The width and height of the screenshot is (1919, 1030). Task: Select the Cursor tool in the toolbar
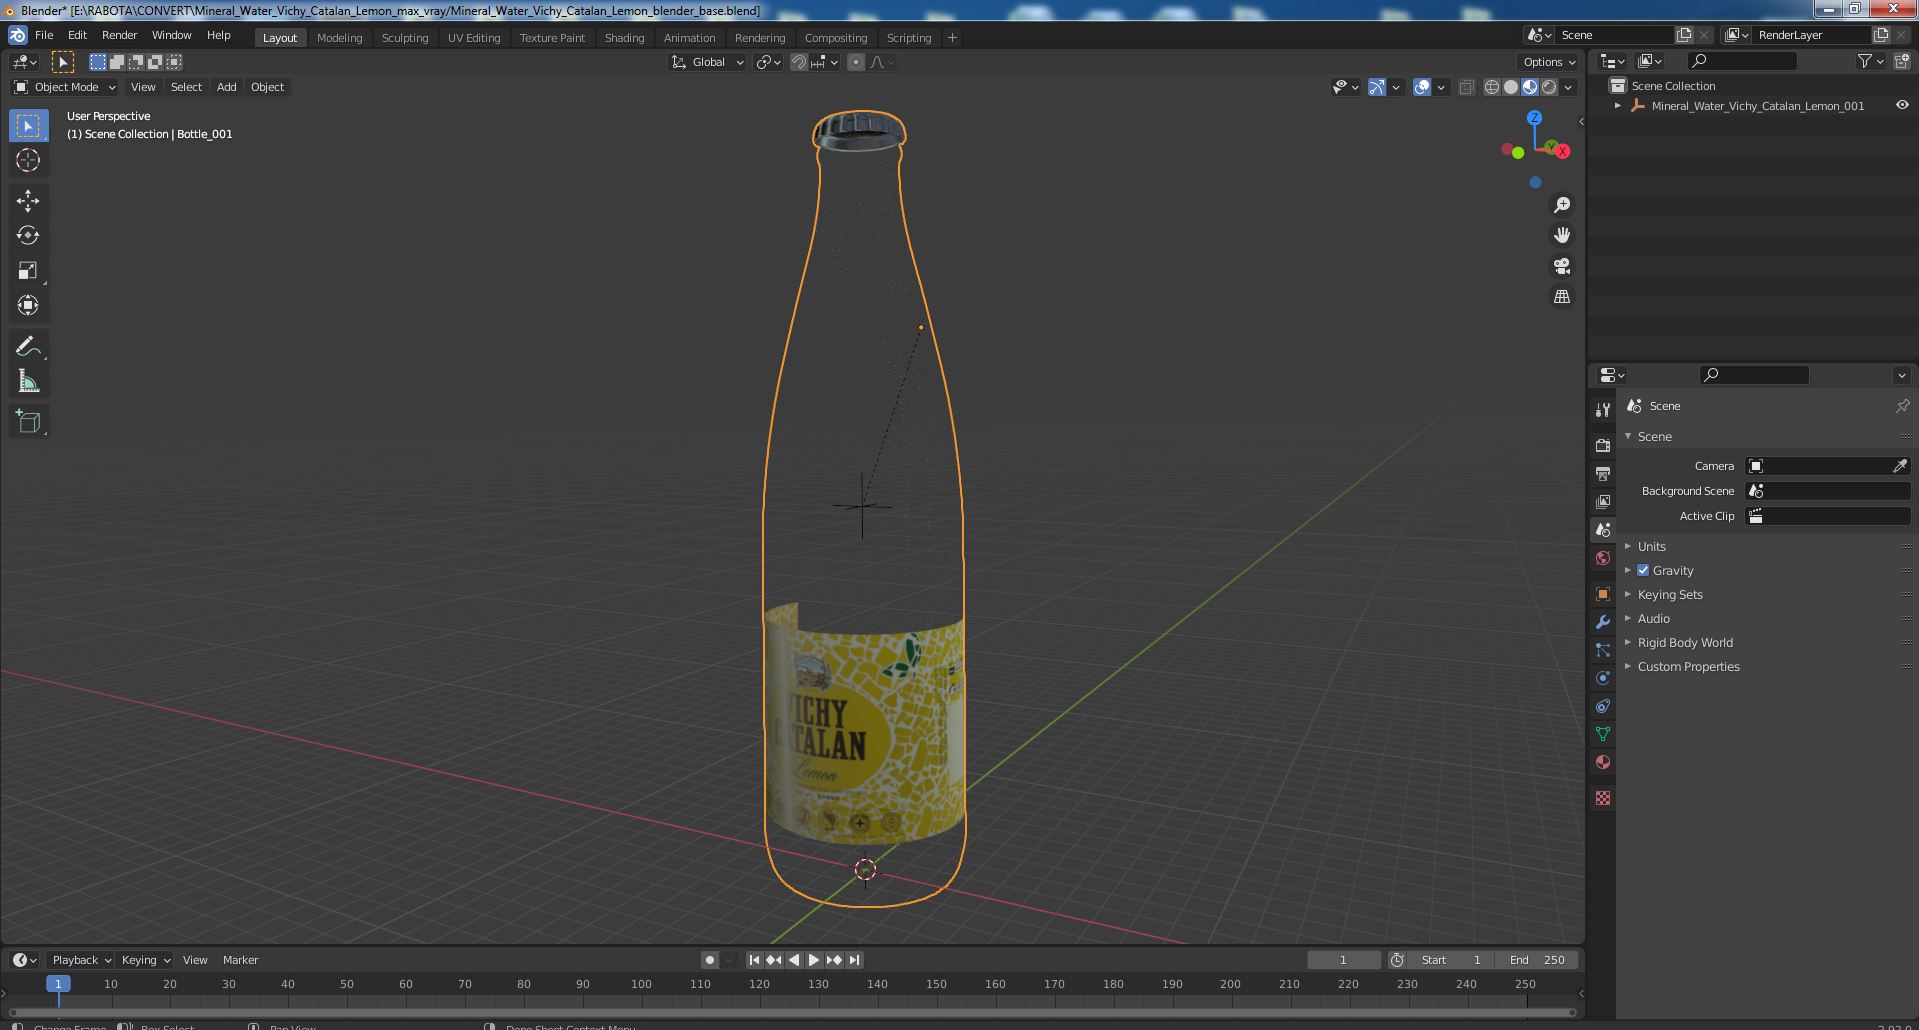(x=28, y=160)
